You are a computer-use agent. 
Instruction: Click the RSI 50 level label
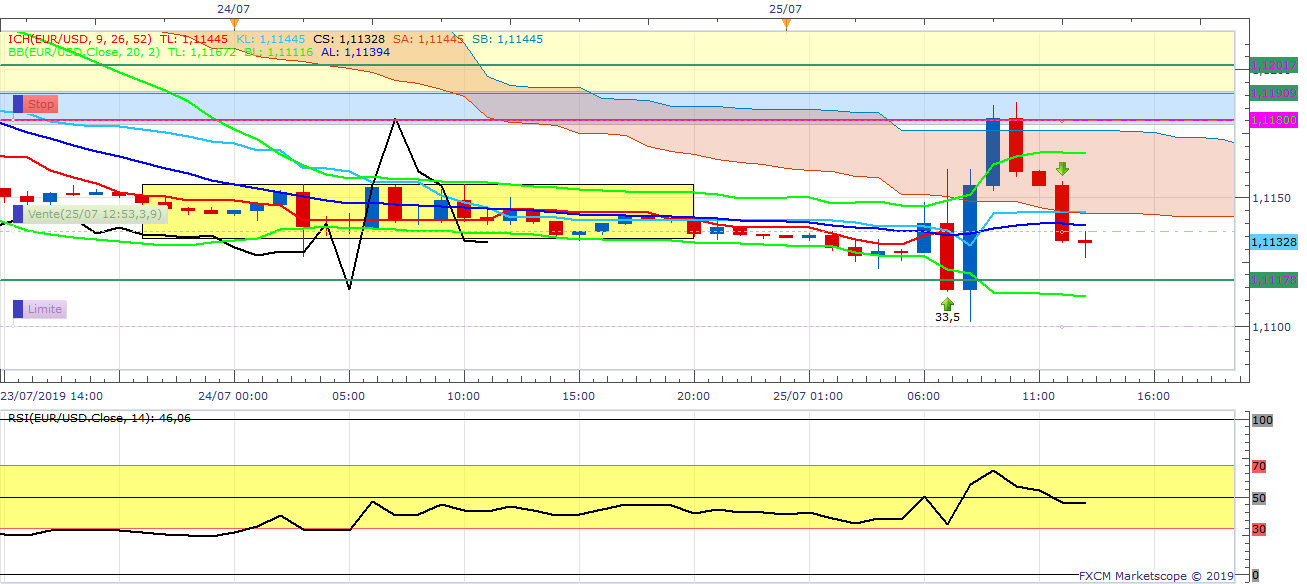tap(1259, 498)
